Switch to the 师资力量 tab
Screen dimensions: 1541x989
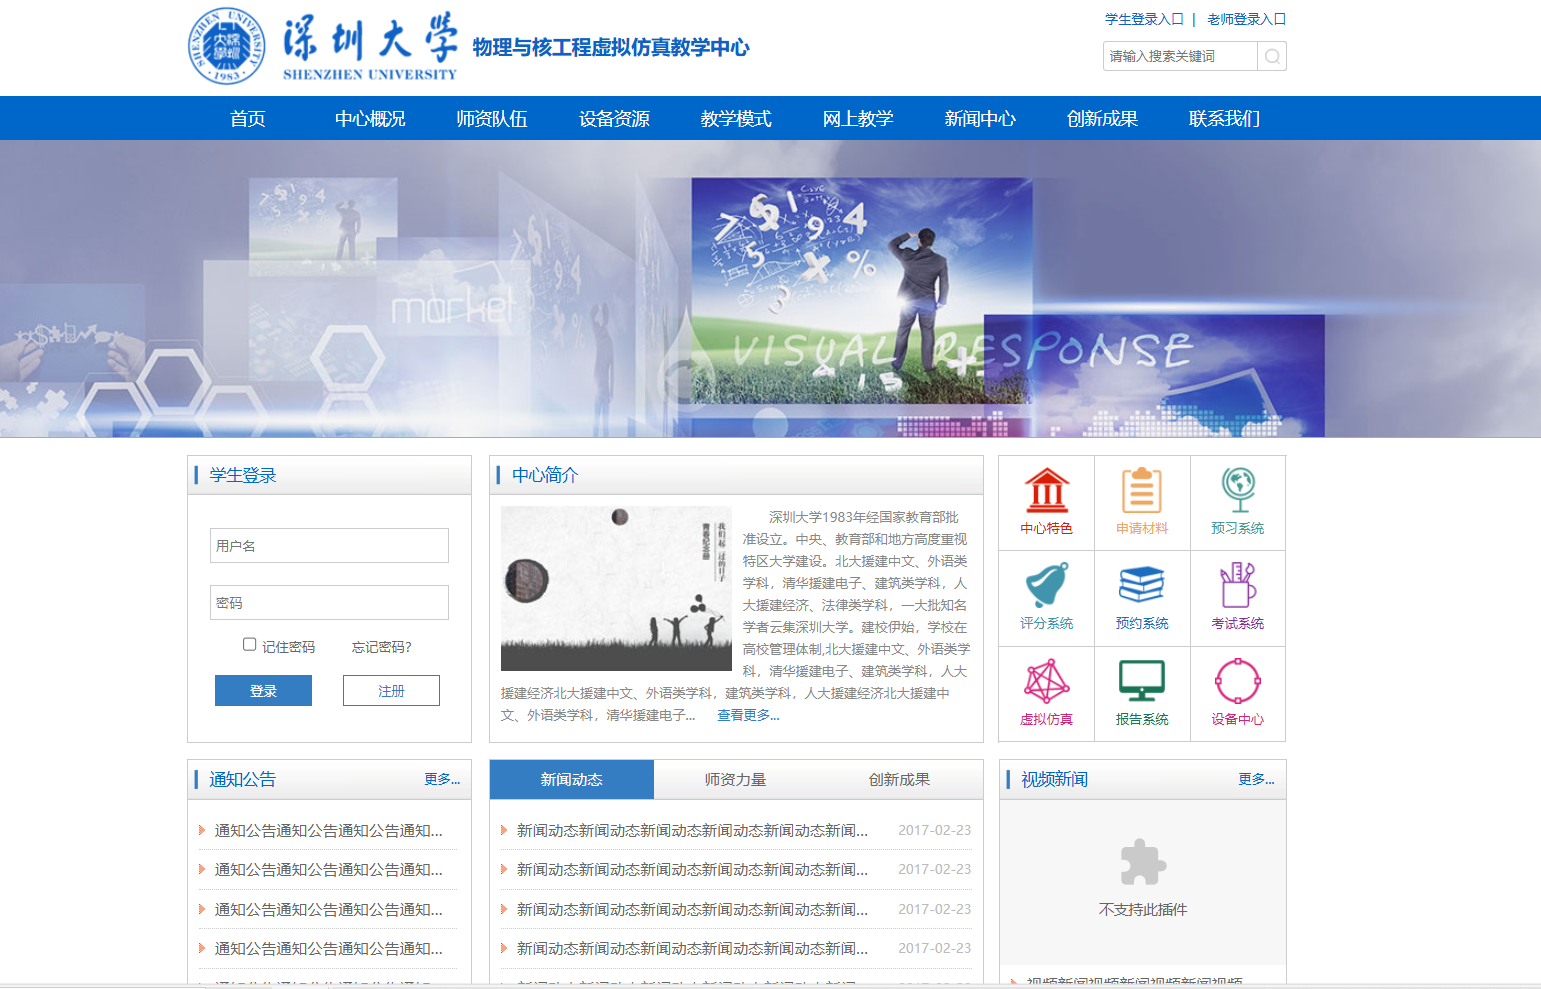tap(735, 779)
